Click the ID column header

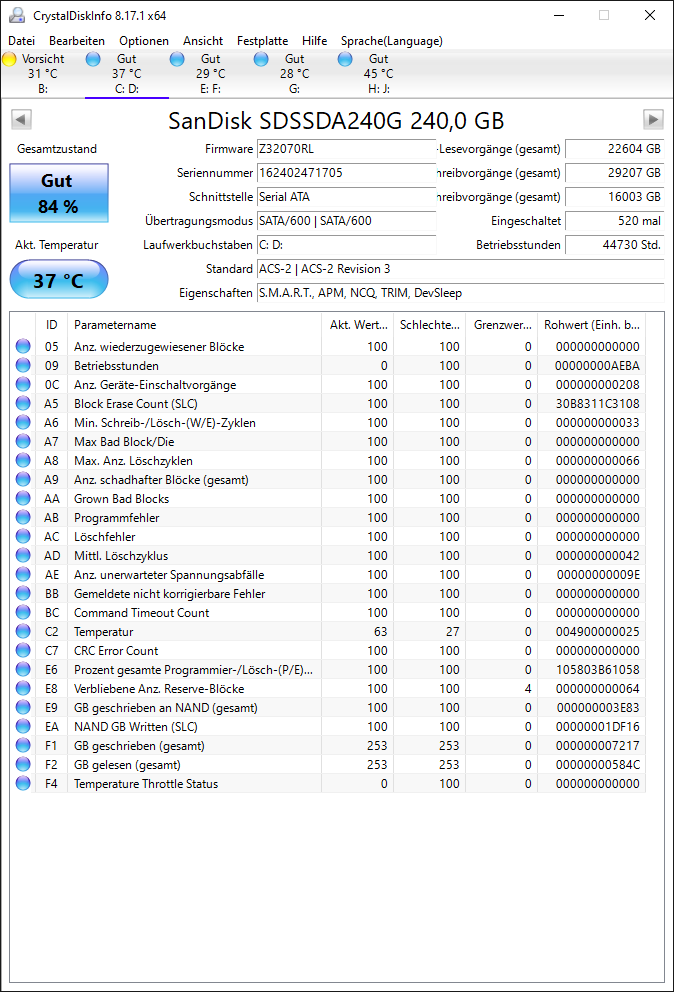[x=51, y=325]
